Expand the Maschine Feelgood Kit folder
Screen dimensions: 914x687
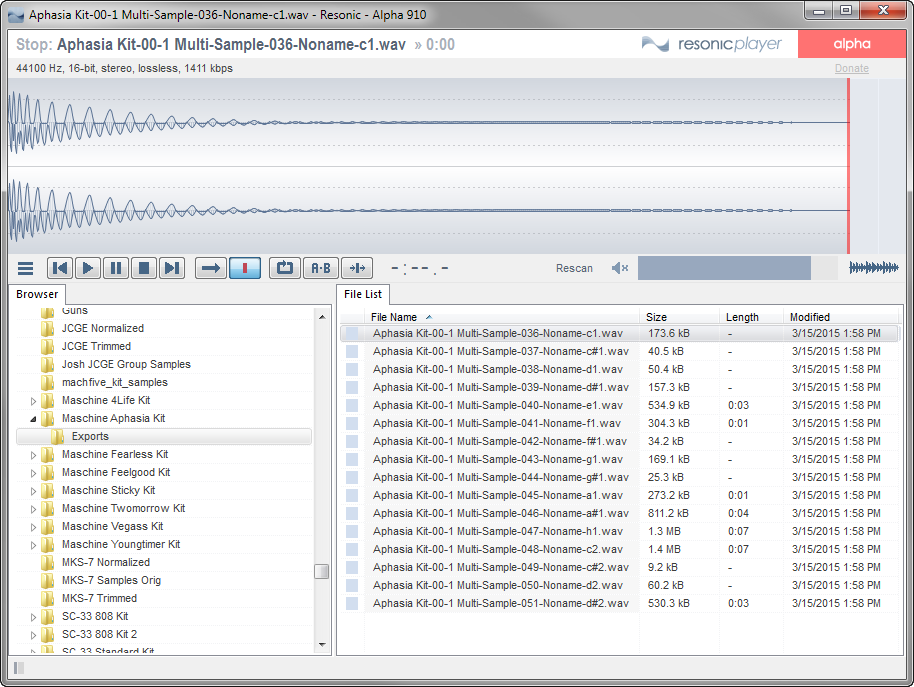click(x=33, y=473)
